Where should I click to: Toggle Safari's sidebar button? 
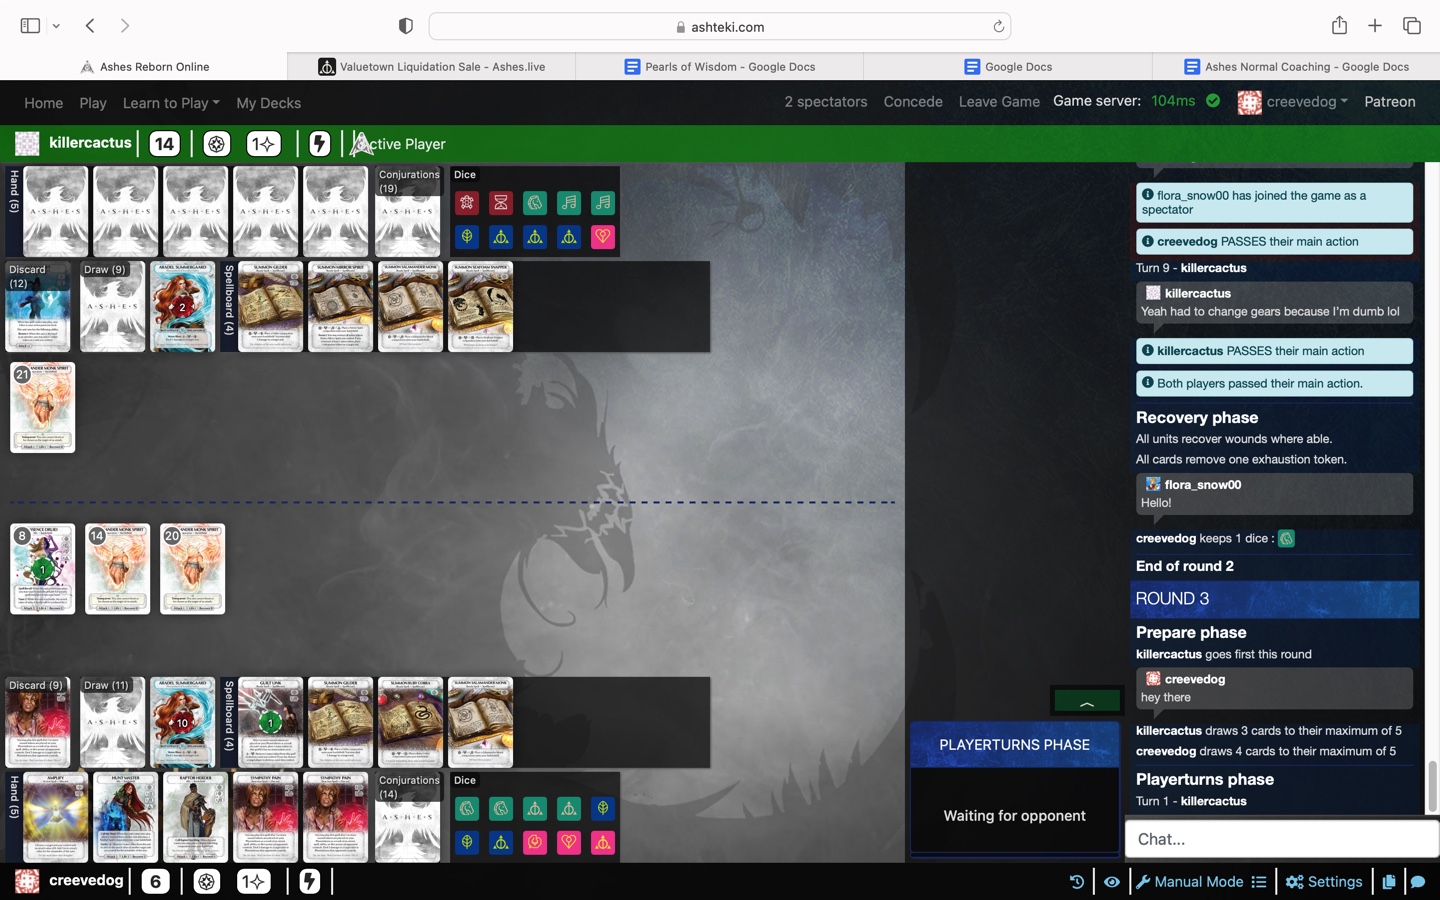pyautogui.click(x=30, y=26)
